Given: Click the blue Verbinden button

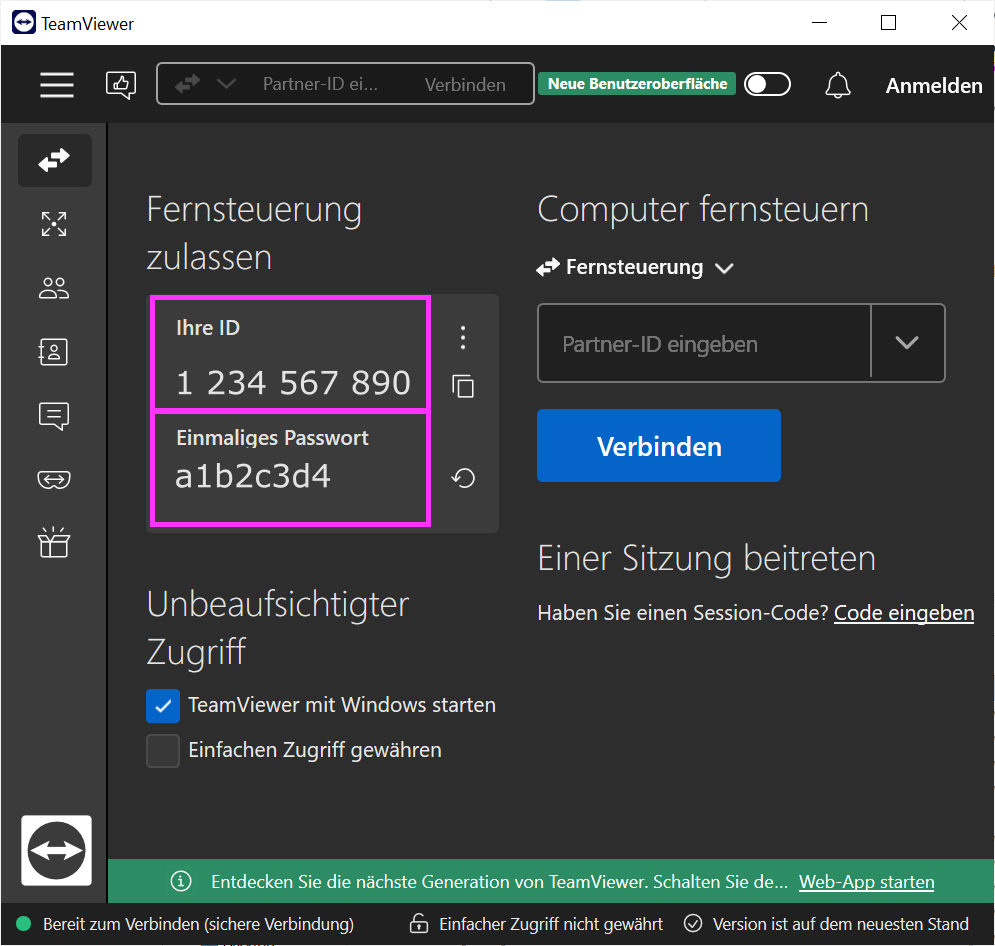Looking at the screenshot, I should [x=659, y=445].
